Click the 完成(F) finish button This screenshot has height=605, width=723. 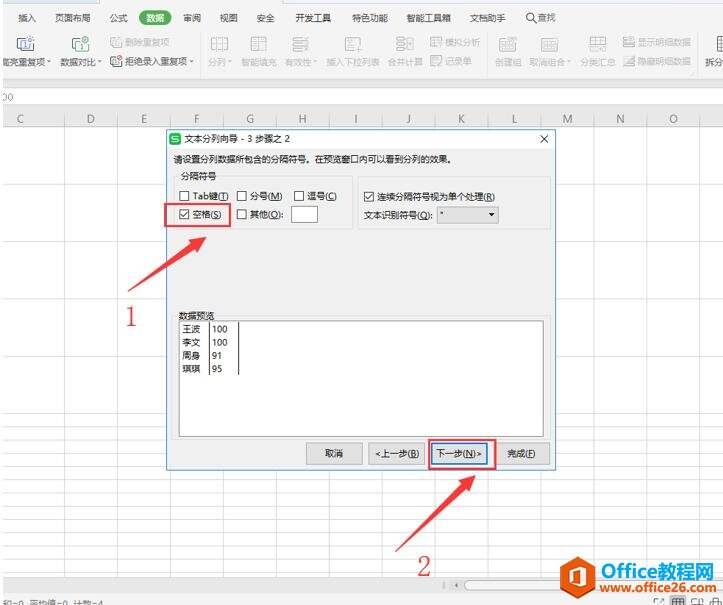pyautogui.click(x=522, y=454)
